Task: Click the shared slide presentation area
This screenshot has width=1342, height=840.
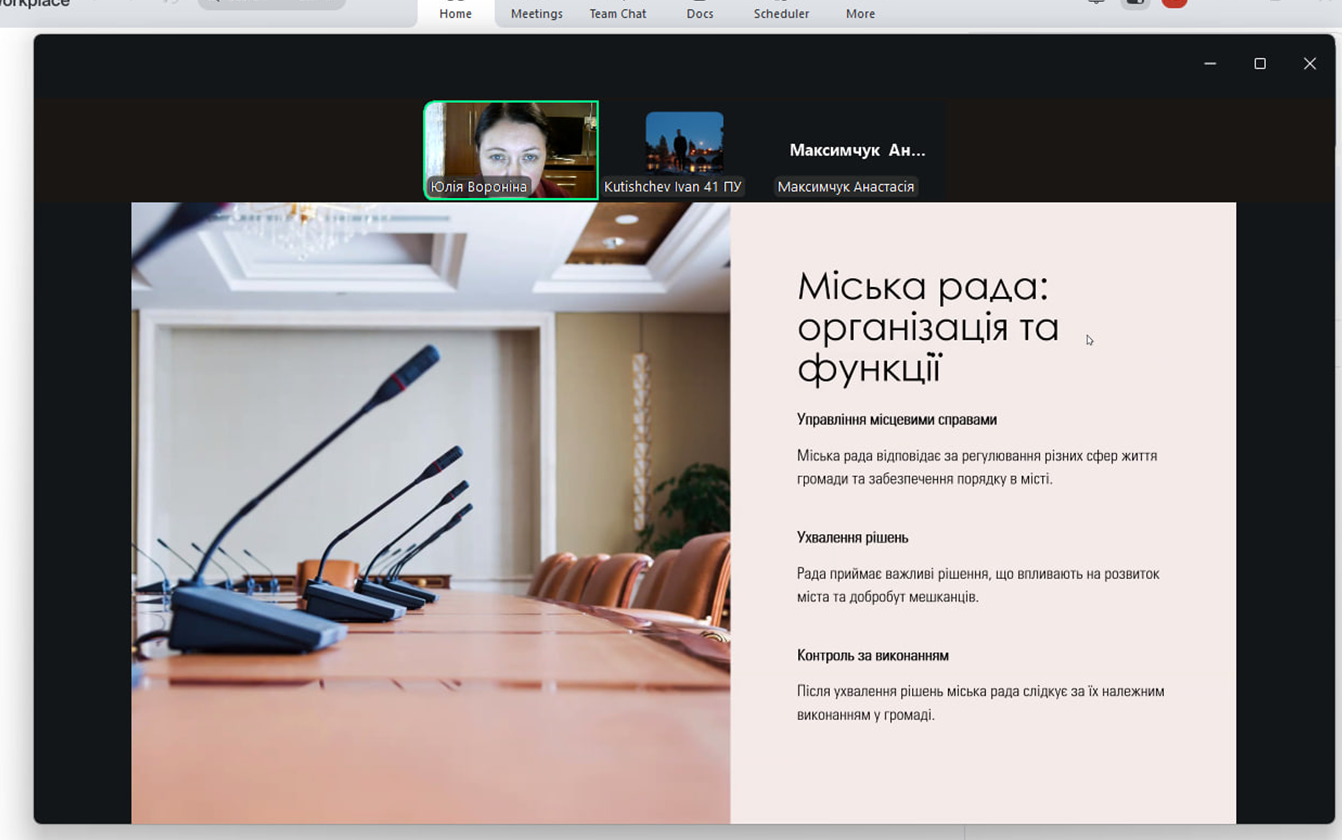Action: pos(683,510)
